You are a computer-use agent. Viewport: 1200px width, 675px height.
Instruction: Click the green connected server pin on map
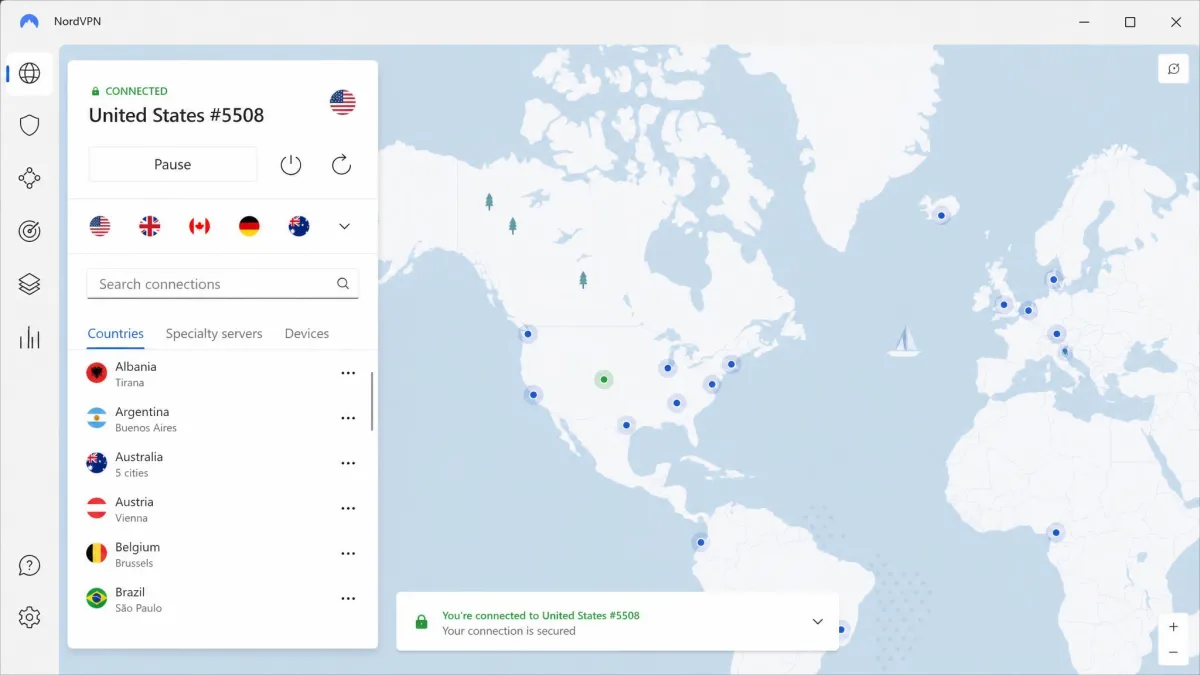pos(603,379)
